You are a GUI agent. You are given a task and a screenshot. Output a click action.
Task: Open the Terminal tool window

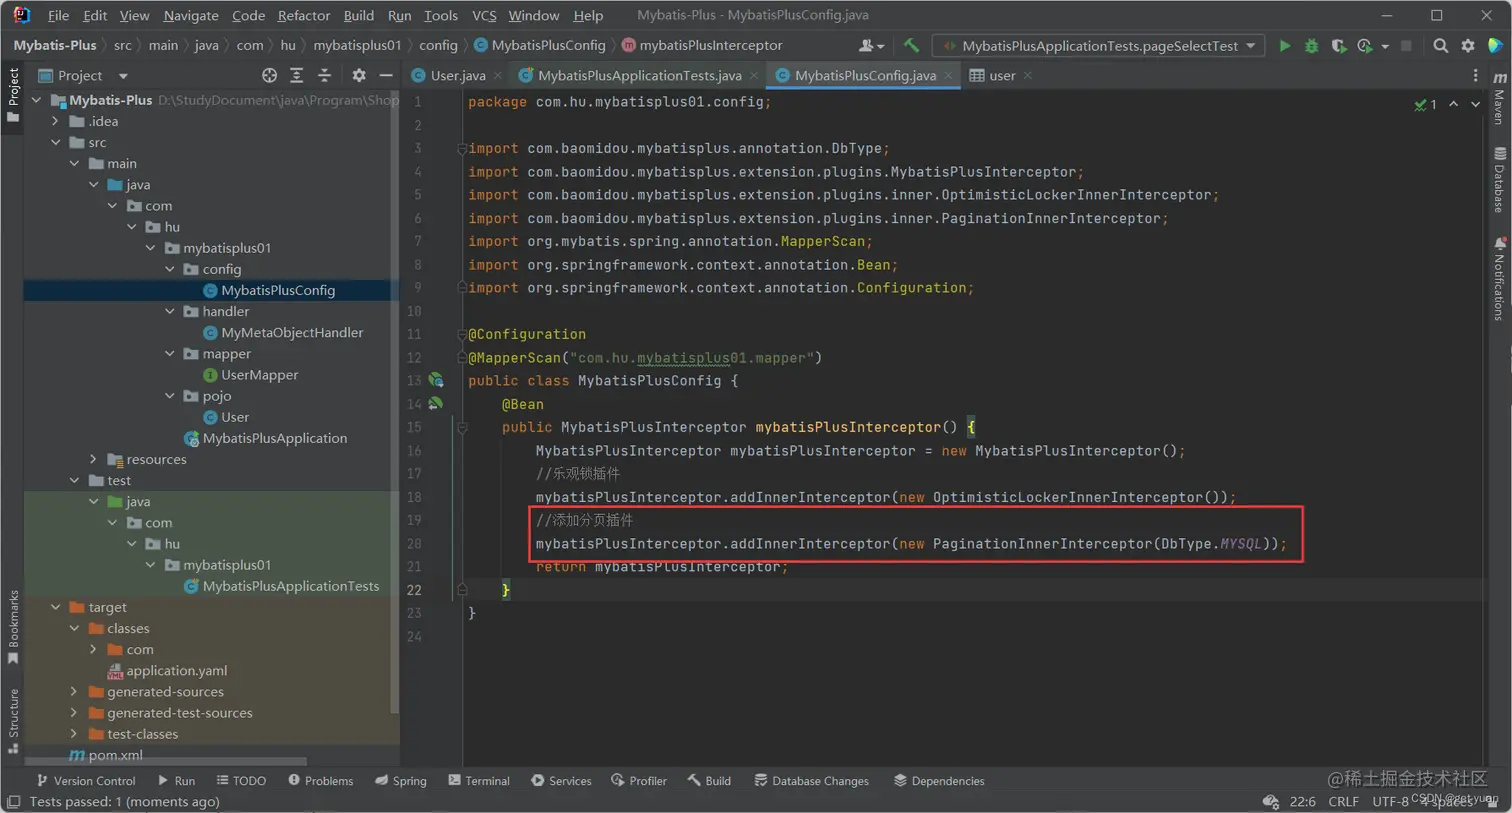tap(478, 781)
